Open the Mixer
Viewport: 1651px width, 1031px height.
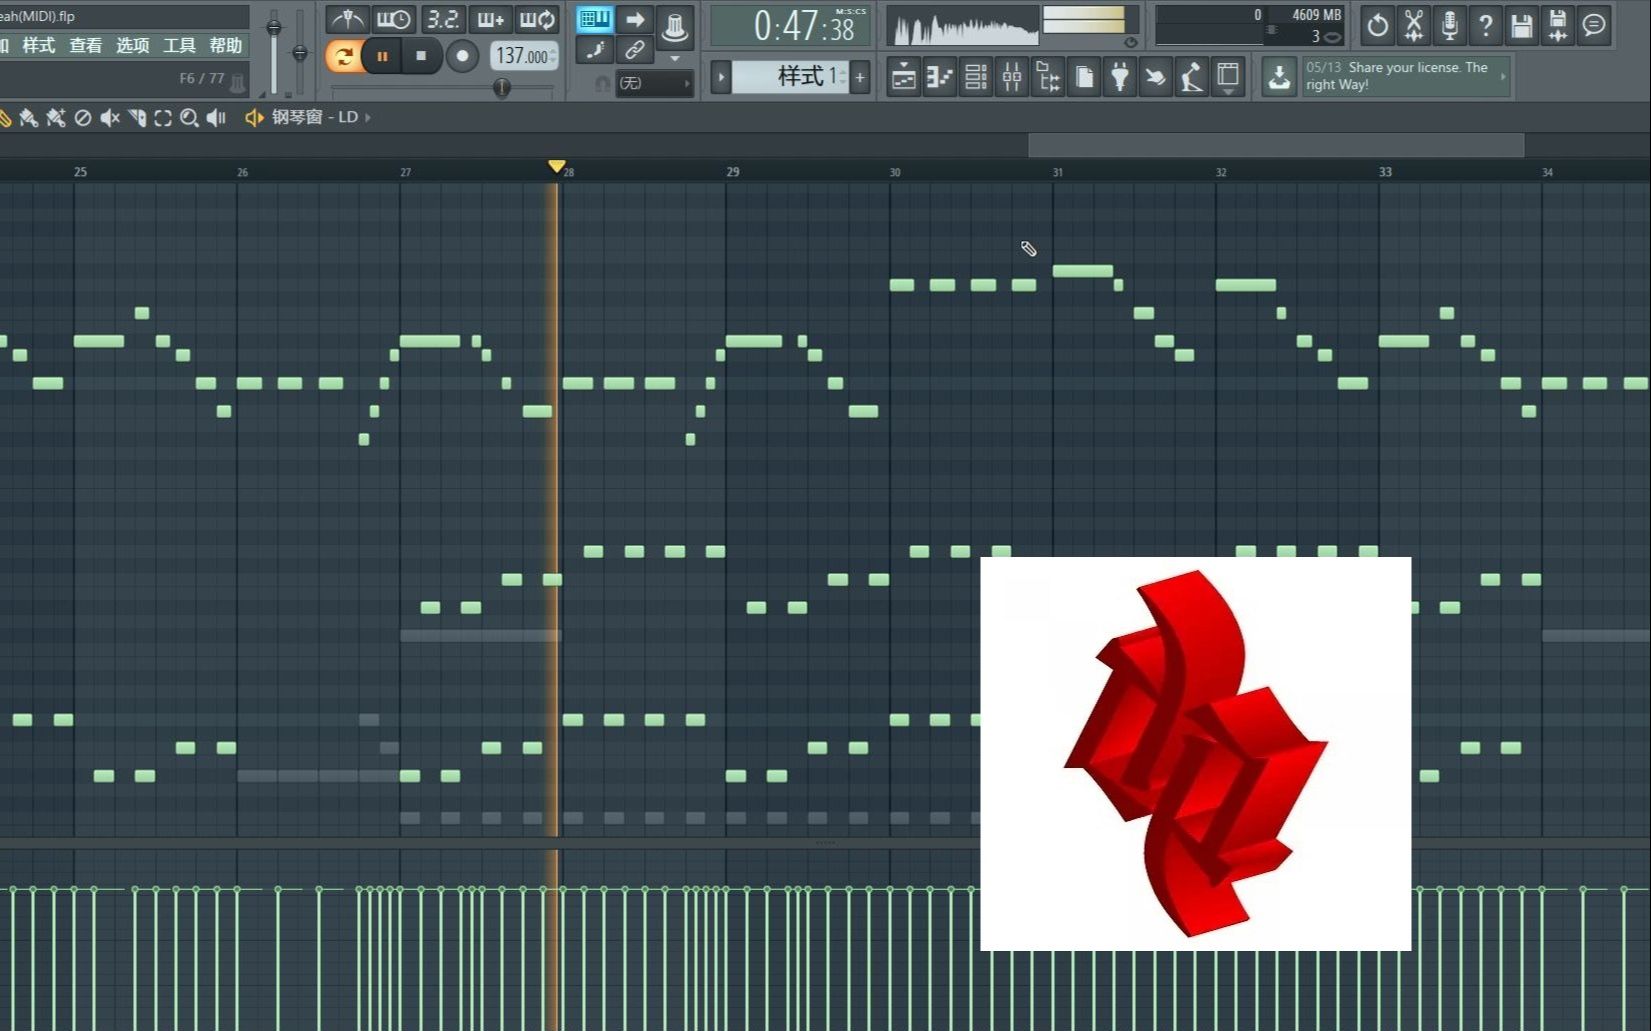[1011, 77]
